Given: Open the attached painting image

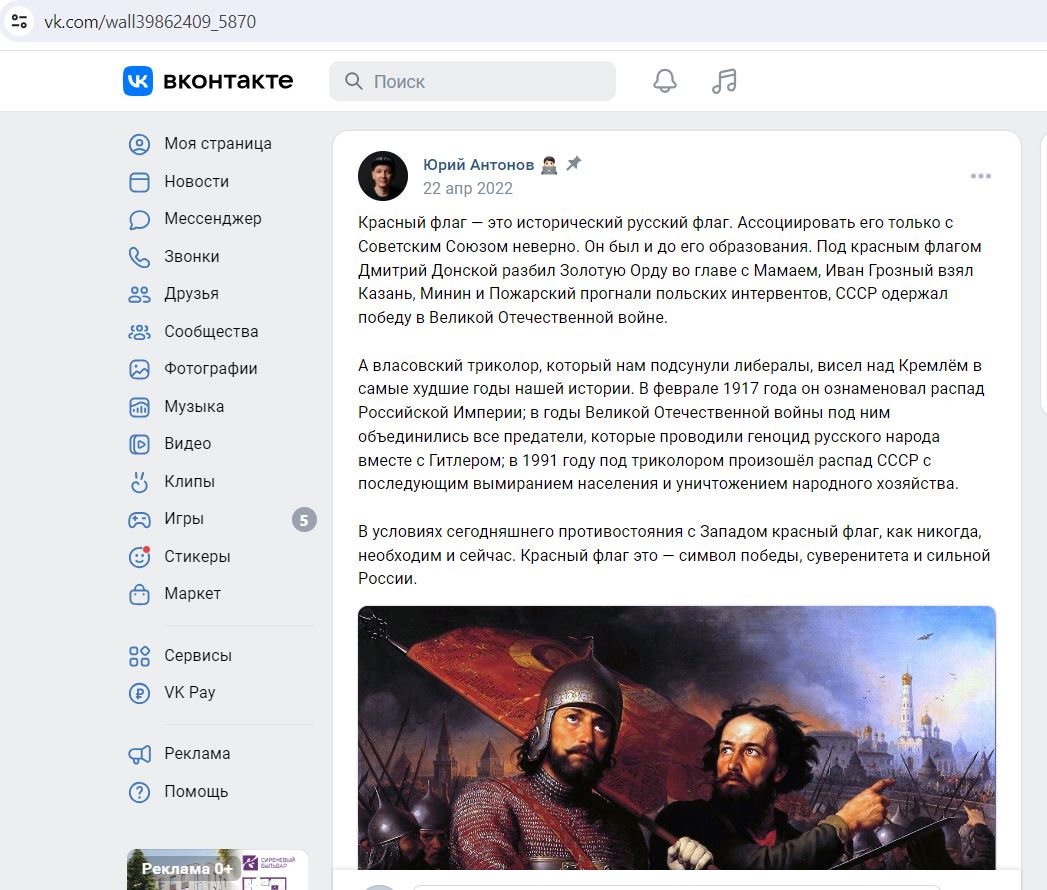Looking at the screenshot, I should point(676,738).
